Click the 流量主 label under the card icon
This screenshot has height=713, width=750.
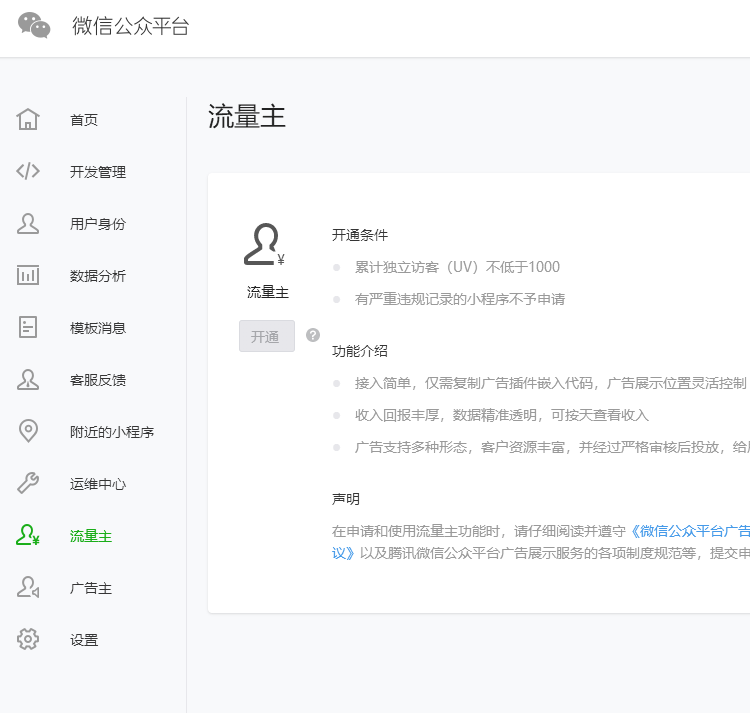267,292
